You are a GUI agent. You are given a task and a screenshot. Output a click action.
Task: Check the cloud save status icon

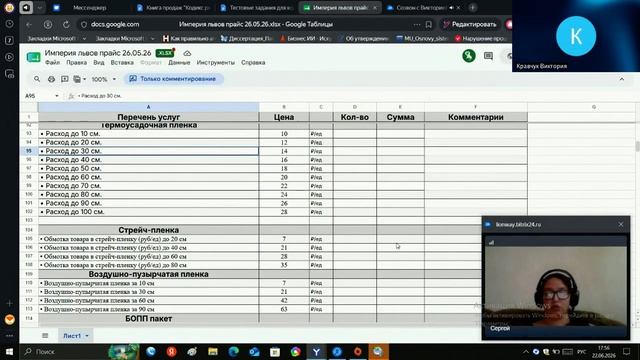point(187,53)
